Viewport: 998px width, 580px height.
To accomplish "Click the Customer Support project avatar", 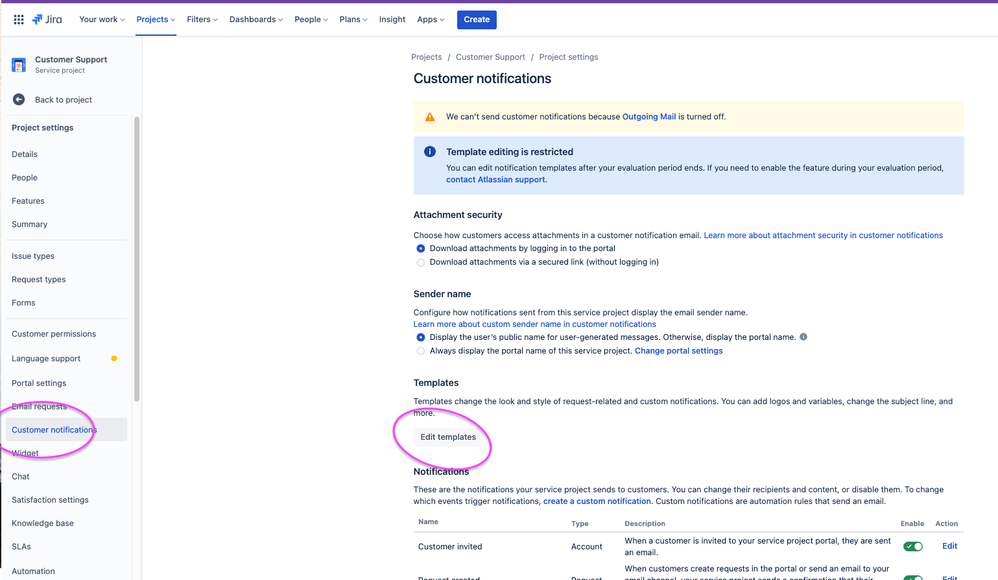I will pyautogui.click(x=17, y=63).
